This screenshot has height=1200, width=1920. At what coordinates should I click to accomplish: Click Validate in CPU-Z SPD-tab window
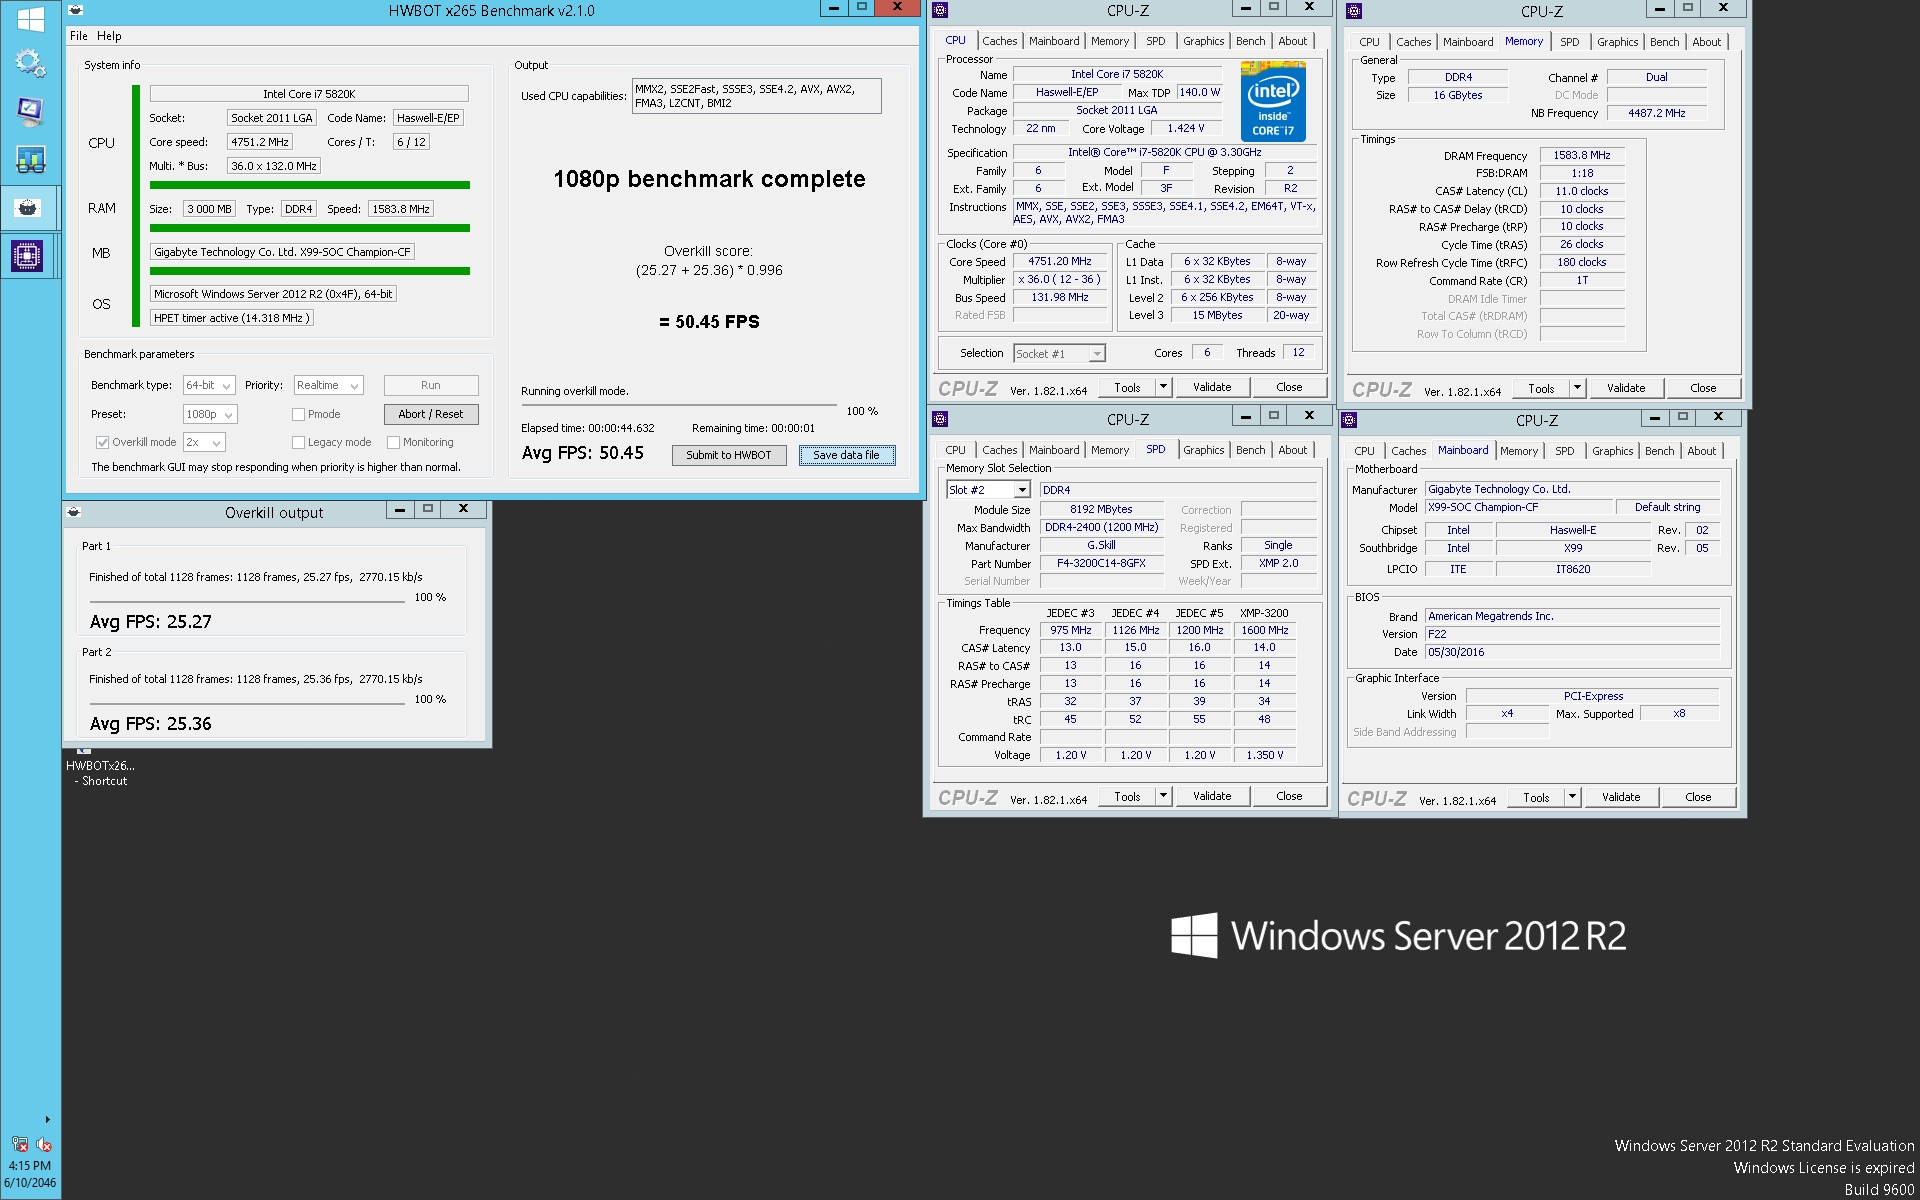pos(1211,796)
